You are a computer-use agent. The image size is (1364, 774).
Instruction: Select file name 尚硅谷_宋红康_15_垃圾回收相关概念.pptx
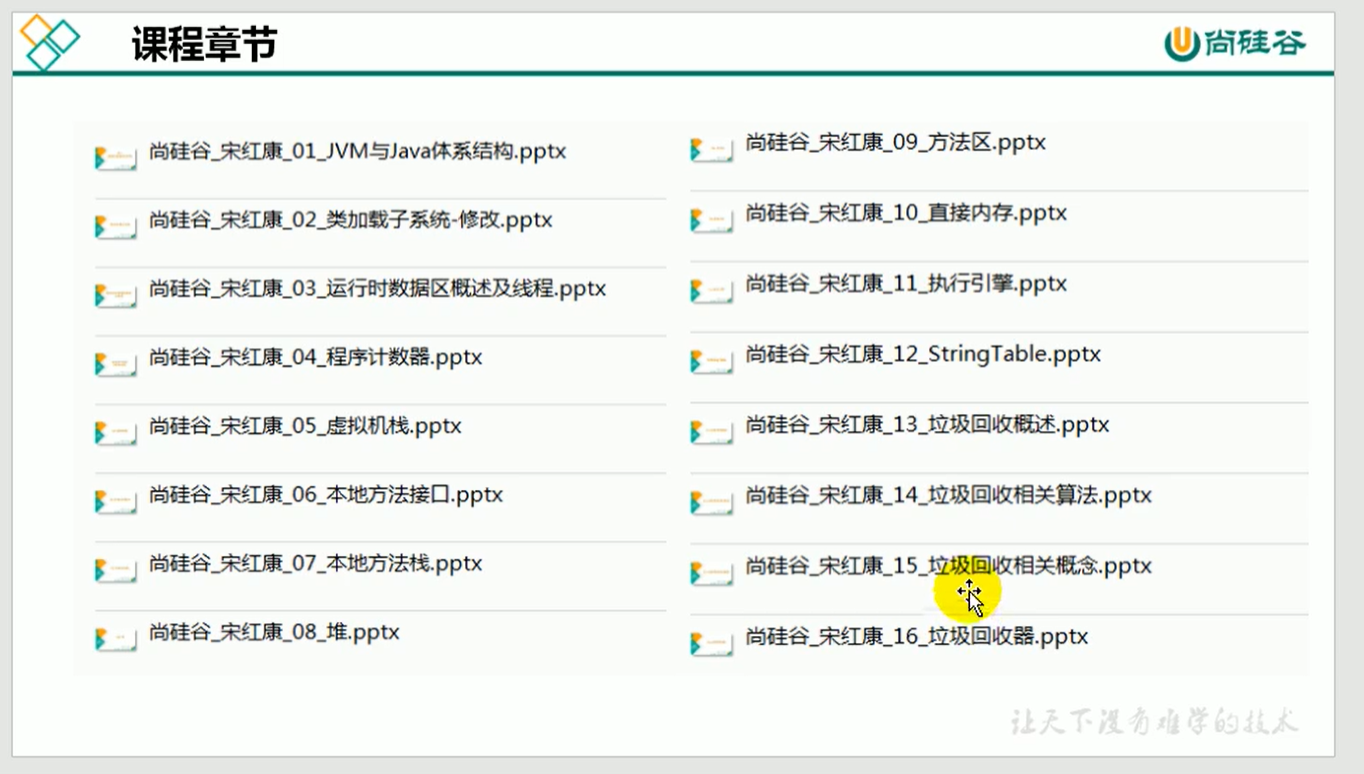point(949,566)
